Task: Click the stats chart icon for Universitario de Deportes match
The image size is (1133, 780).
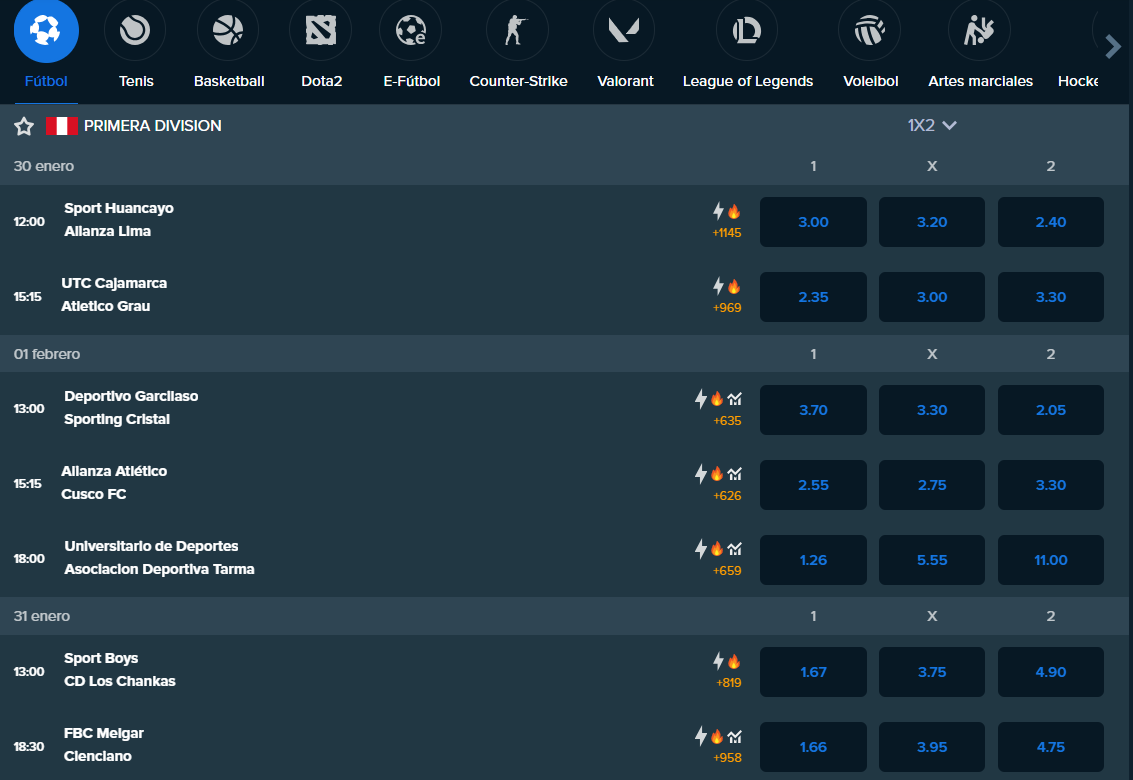Action: [x=735, y=549]
